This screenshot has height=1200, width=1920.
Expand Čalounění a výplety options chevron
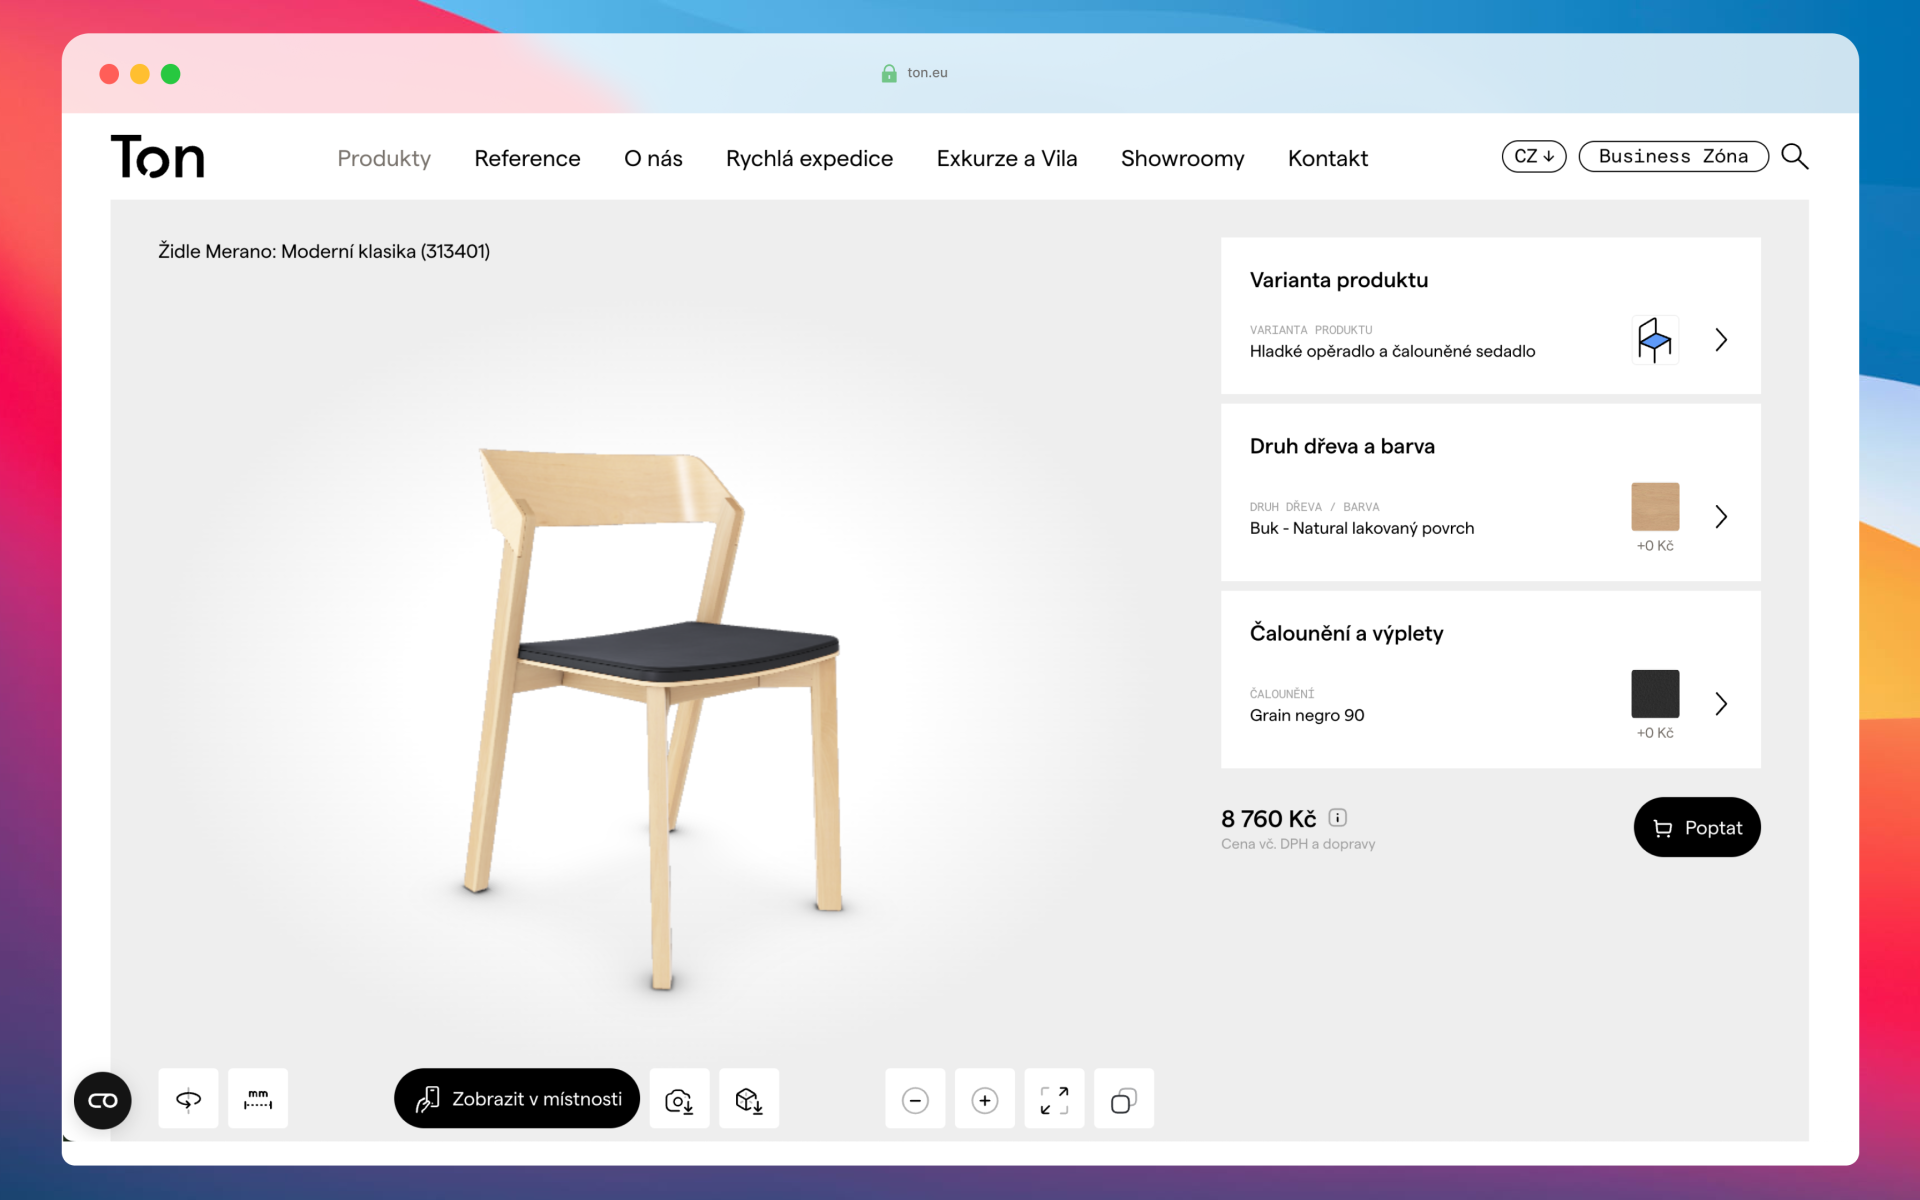[1721, 704]
